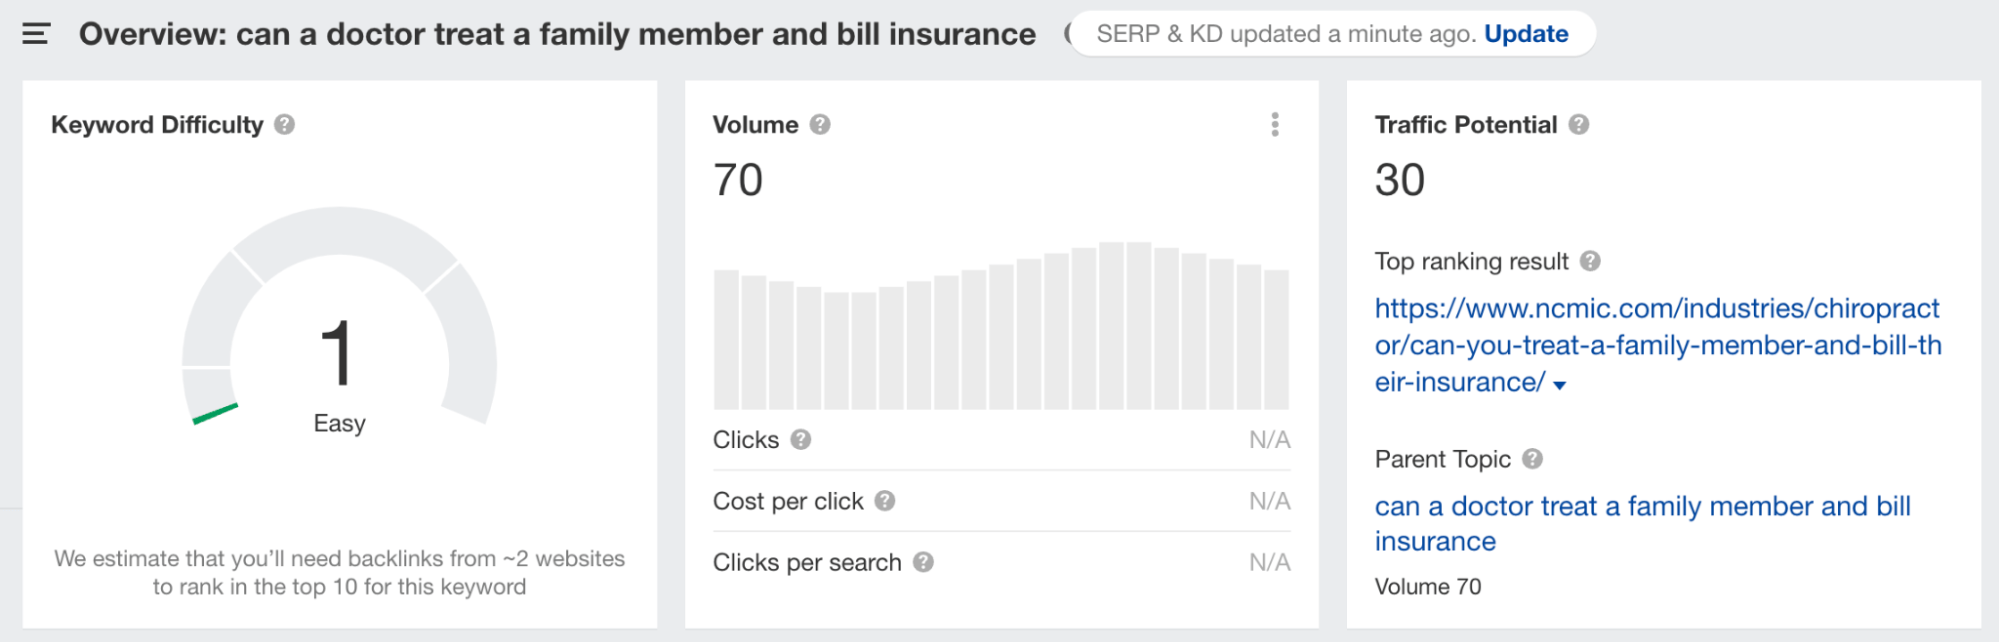Screen dimensions: 1999x643
Task: Click the last bar in Volume chart
Action: [x=1276, y=339]
